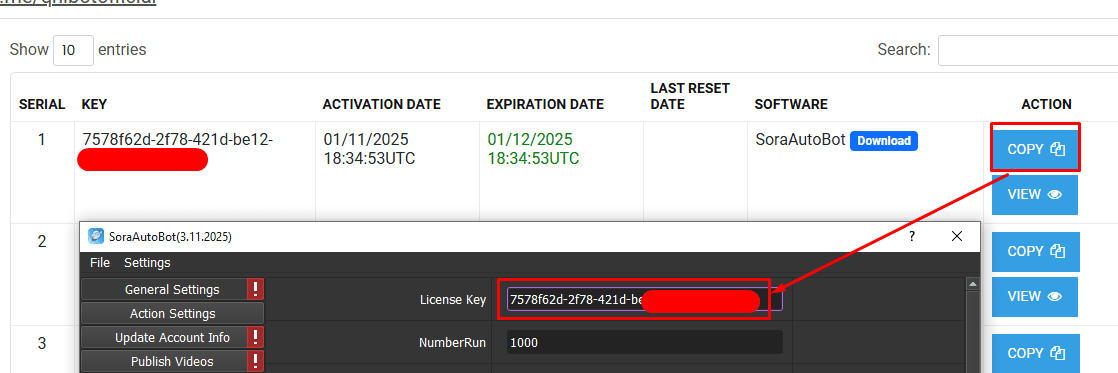Viewport: 1118px width, 373px height.
Task: Click the warning icon beside Publish Videos
Action: (x=255, y=362)
